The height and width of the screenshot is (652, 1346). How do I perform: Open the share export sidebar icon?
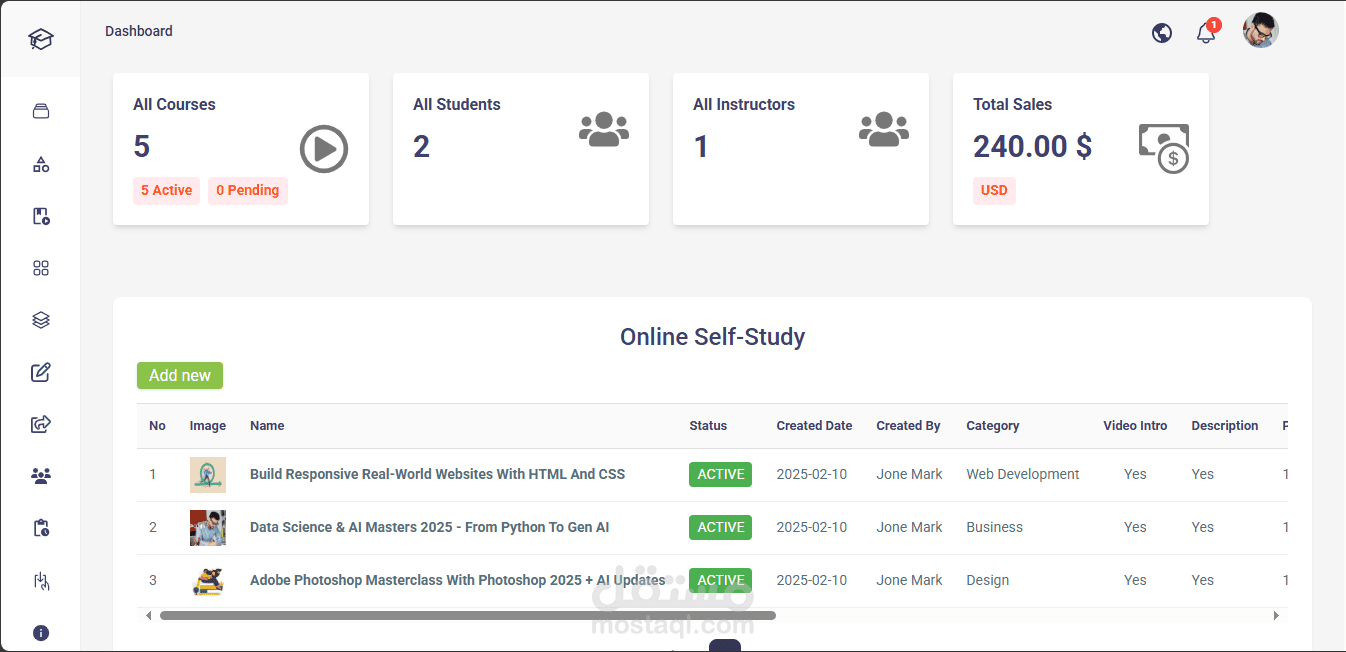[x=40, y=424]
